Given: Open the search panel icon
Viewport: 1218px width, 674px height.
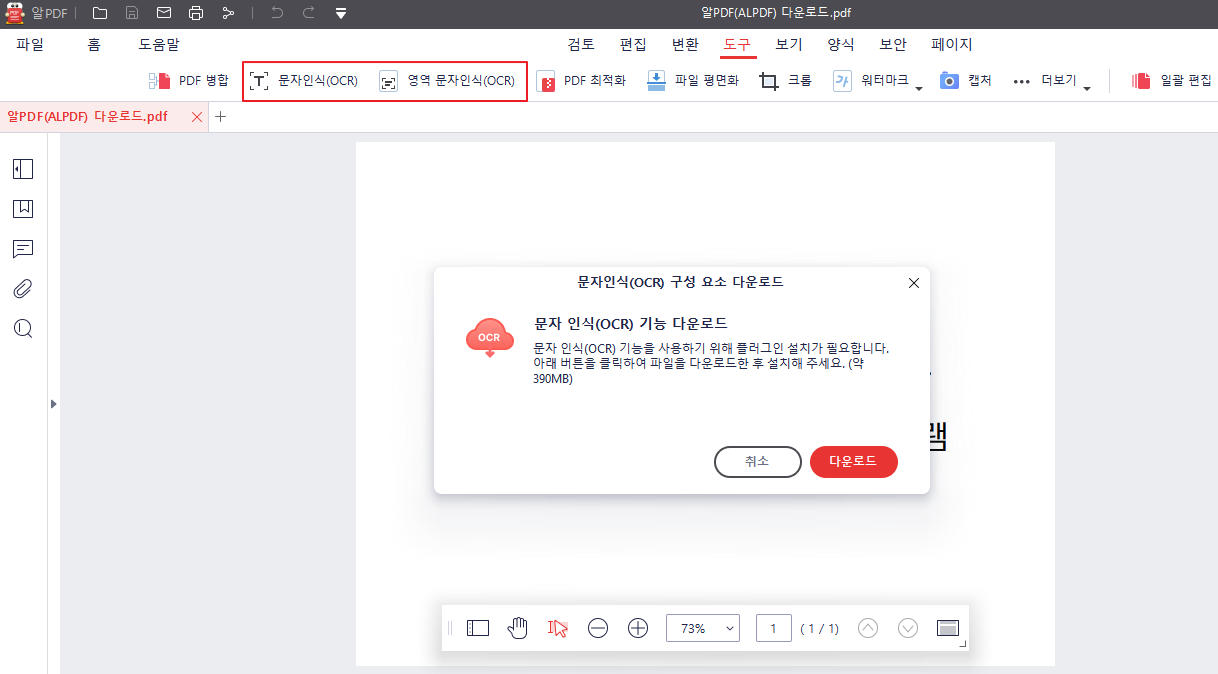Looking at the screenshot, I should pos(22,329).
